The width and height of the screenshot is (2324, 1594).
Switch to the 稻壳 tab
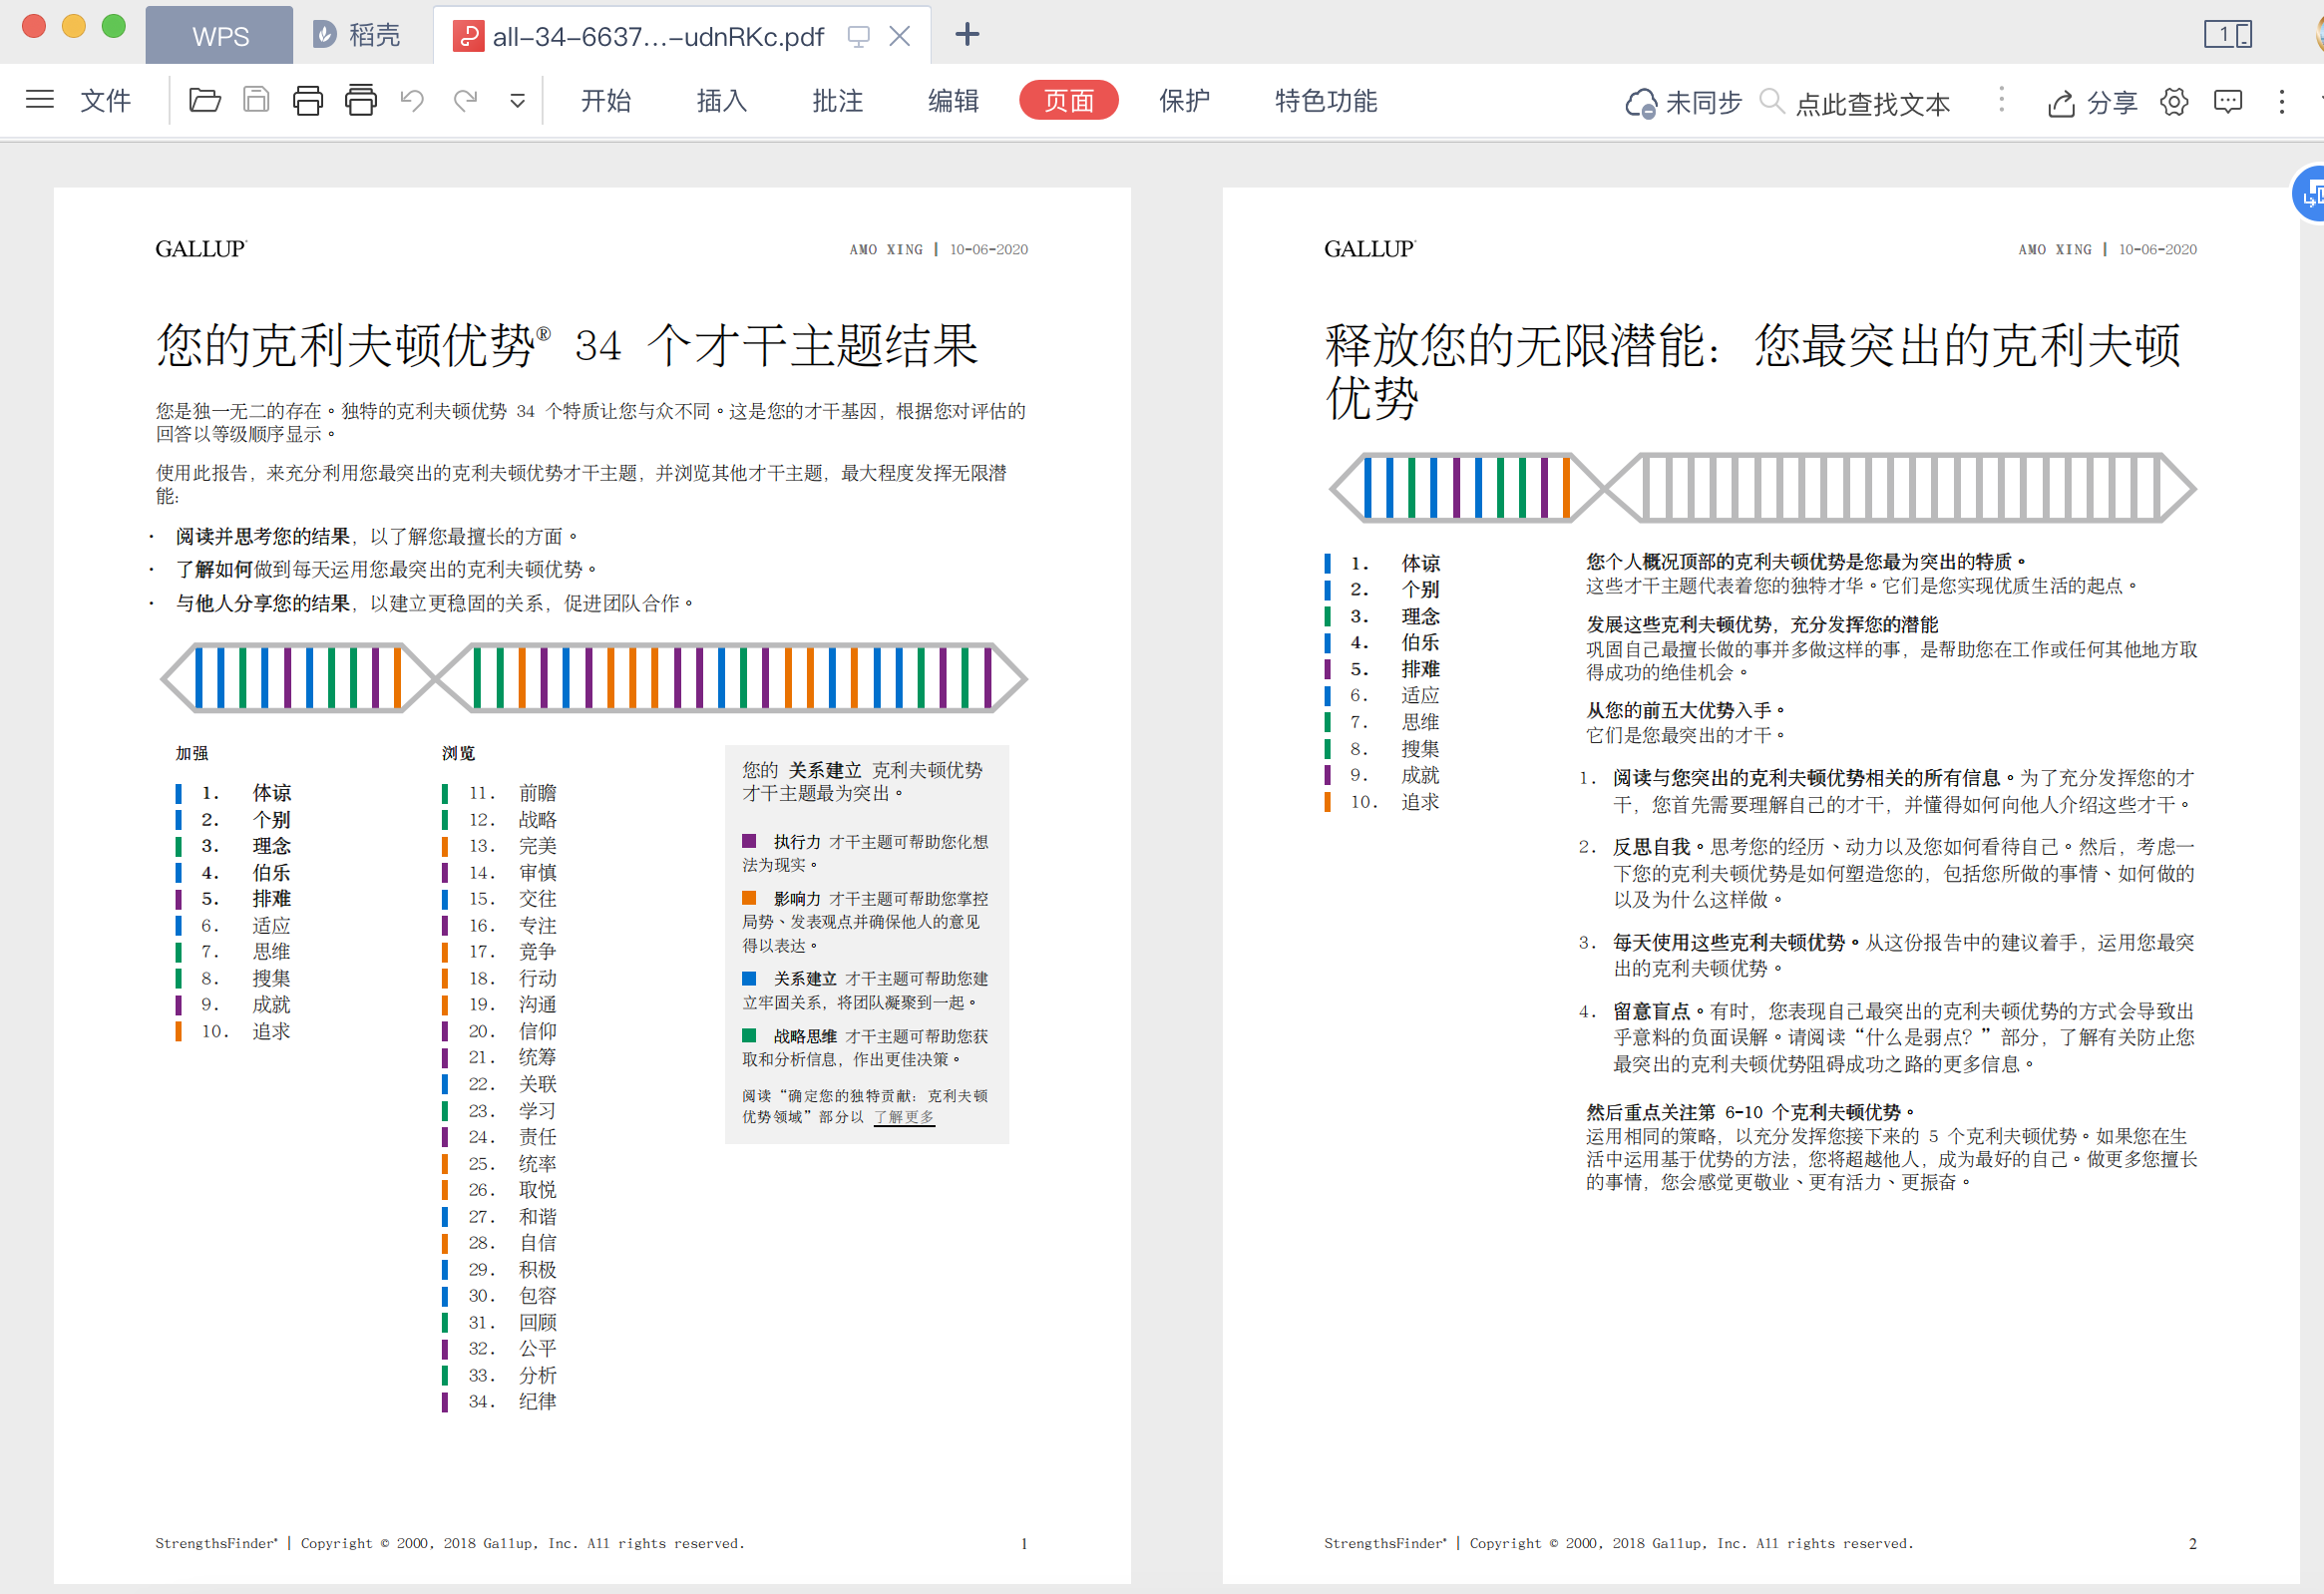[357, 35]
